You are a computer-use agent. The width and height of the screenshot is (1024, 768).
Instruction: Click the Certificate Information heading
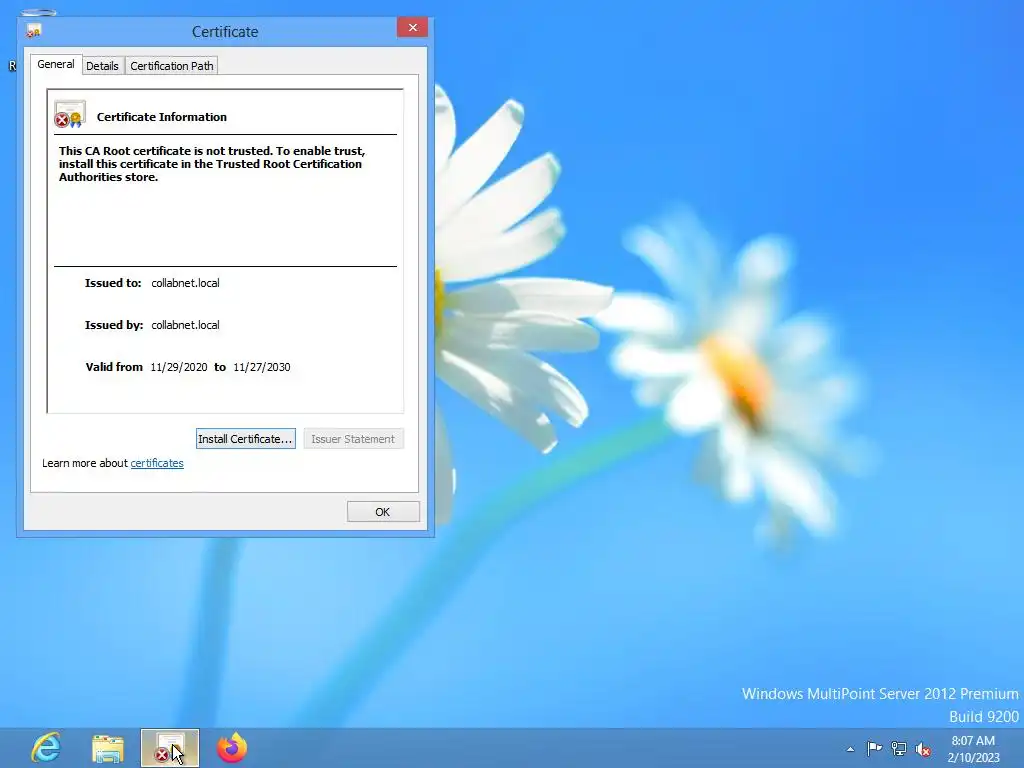point(162,117)
